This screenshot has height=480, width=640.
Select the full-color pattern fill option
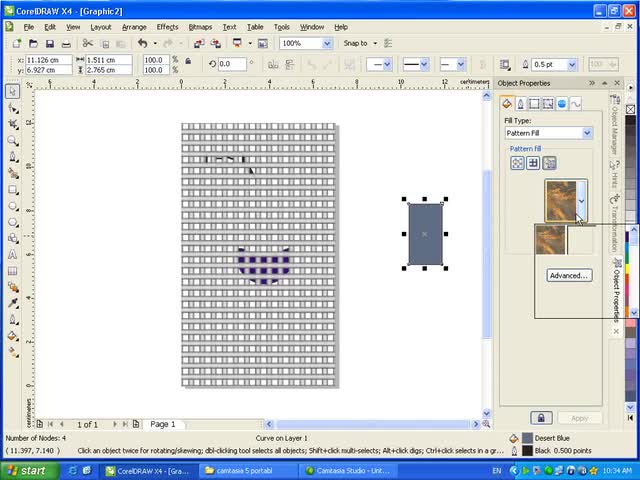533,163
